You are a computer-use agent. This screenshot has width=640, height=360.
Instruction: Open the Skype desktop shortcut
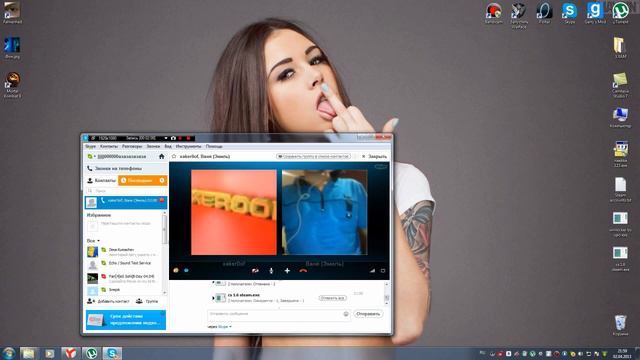[569, 13]
